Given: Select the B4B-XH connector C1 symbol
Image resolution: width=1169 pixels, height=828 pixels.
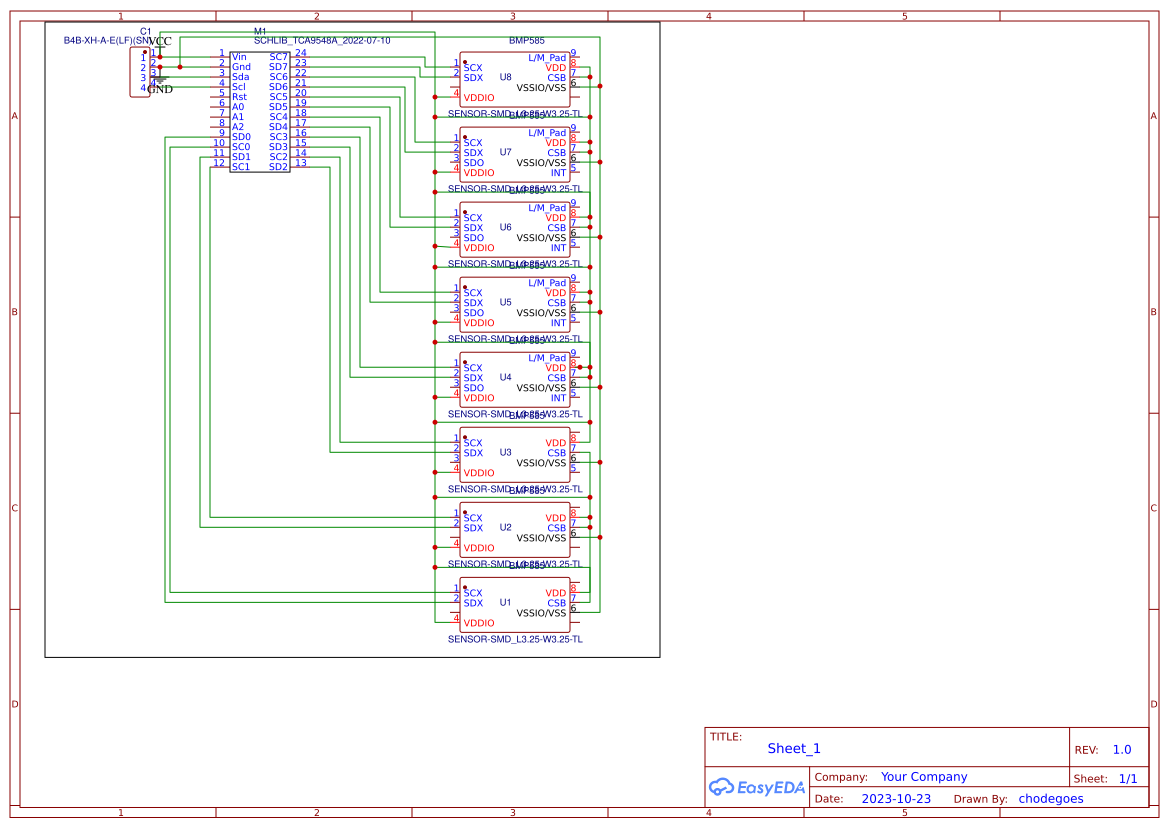Looking at the screenshot, I should click(138, 70).
